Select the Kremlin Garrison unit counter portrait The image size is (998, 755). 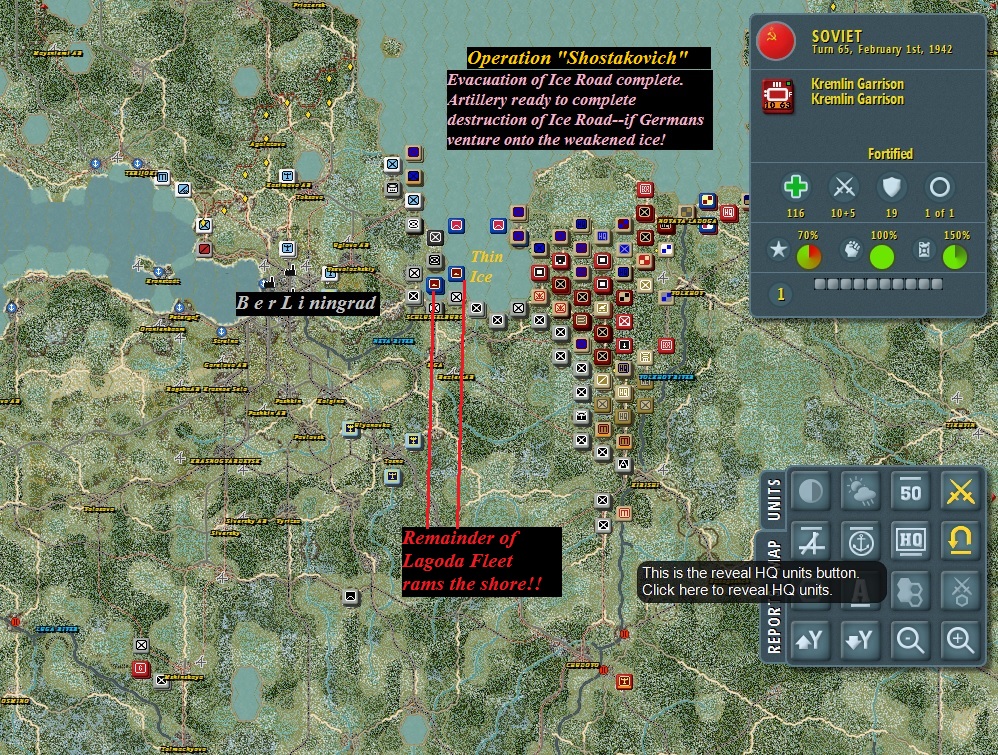pyautogui.click(x=776, y=98)
